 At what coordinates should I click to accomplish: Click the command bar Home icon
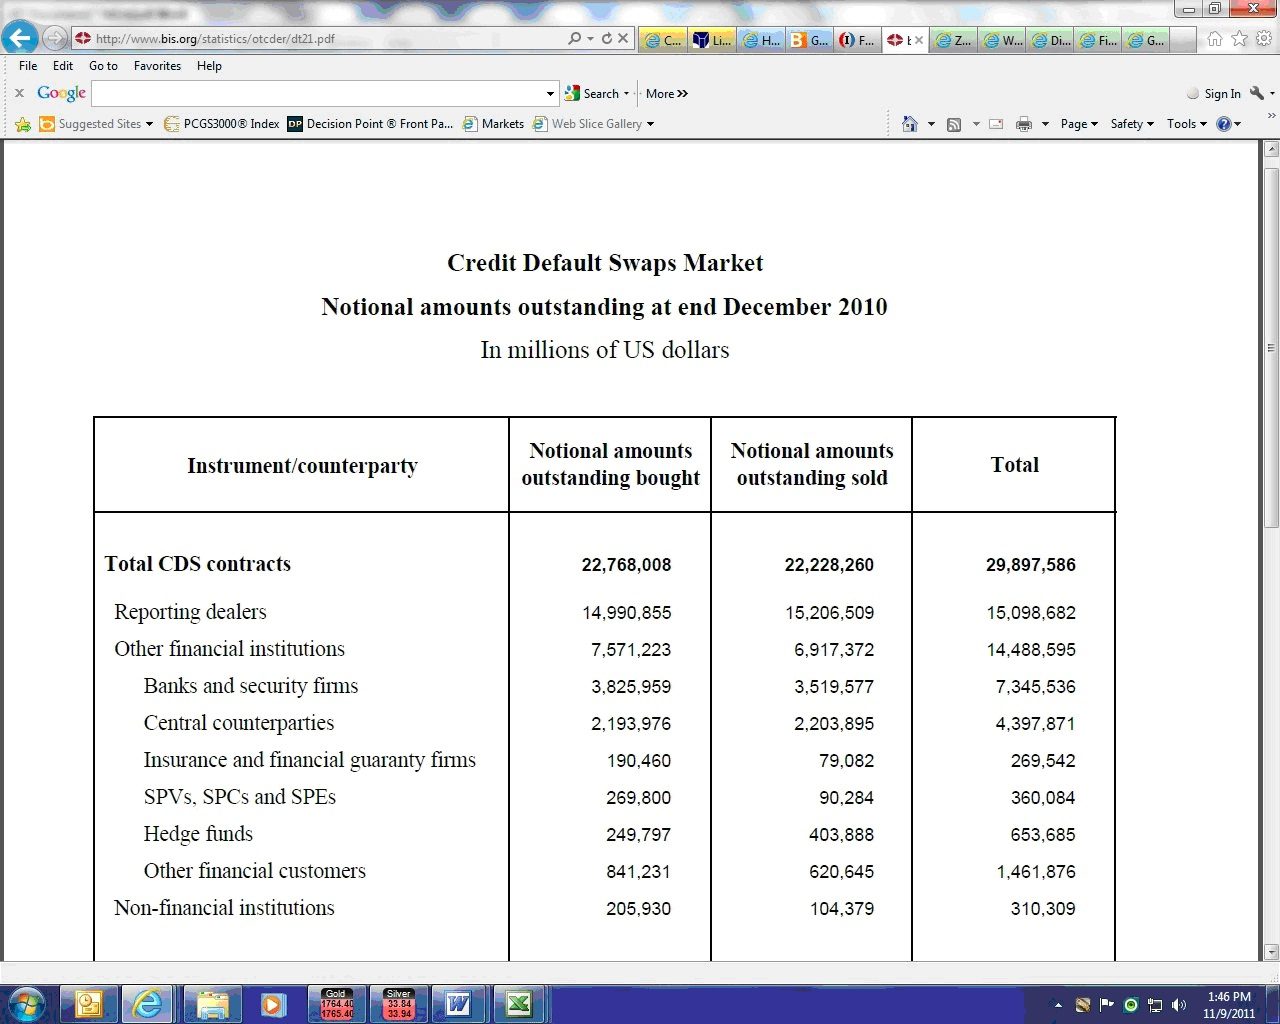pyautogui.click(x=909, y=124)
